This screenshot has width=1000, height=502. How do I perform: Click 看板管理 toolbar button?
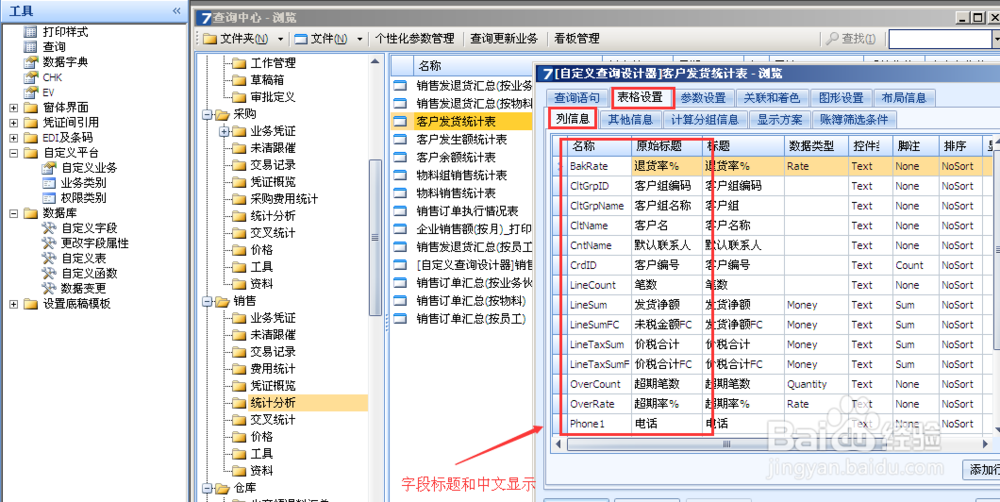tap(577, 39)
